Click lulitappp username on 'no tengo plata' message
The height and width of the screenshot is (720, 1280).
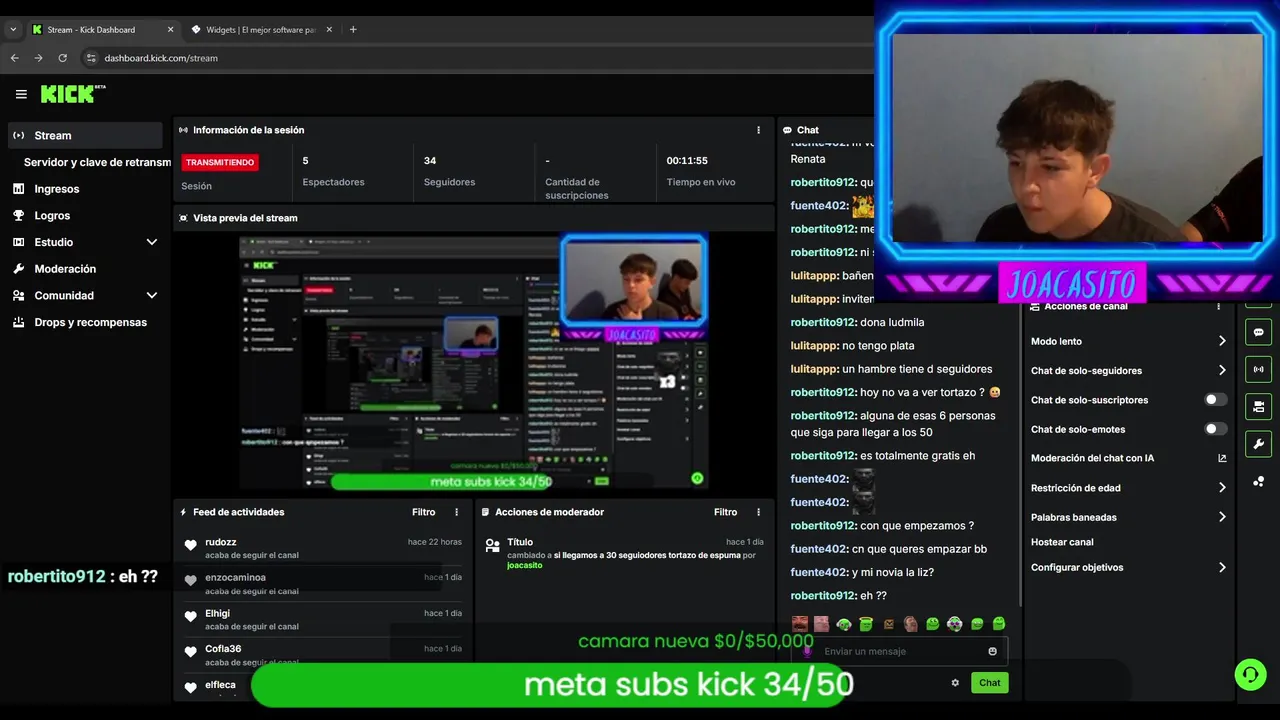814,345
